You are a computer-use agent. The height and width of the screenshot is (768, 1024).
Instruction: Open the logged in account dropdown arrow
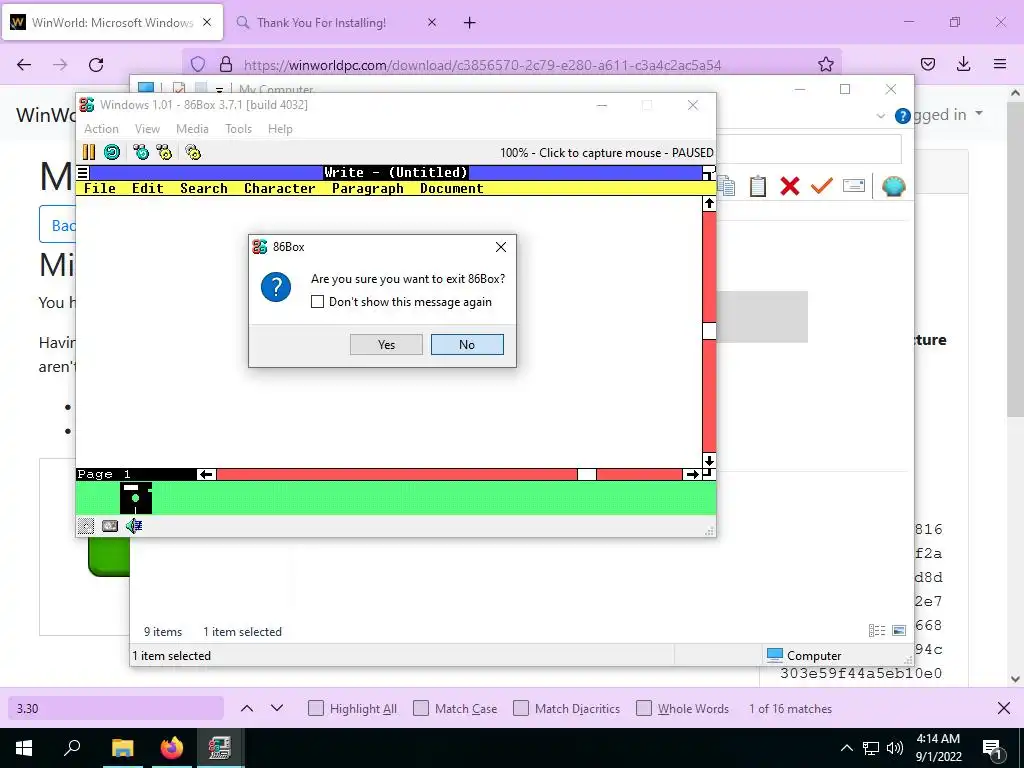tap(979, 114)
